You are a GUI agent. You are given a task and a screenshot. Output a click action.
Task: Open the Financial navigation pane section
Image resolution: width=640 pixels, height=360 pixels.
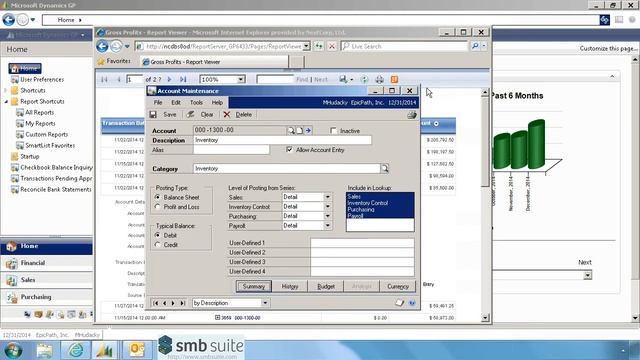tap(47, 263)
